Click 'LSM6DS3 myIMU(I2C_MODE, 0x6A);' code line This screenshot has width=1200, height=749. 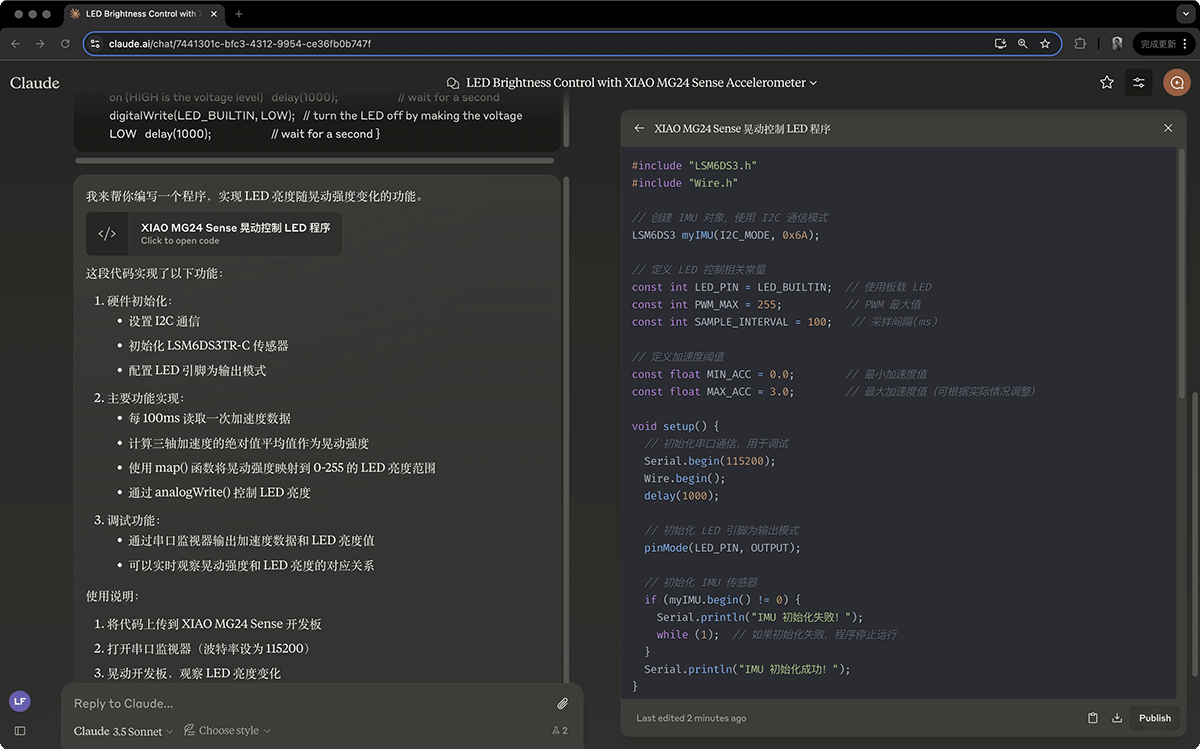(726, 235)
